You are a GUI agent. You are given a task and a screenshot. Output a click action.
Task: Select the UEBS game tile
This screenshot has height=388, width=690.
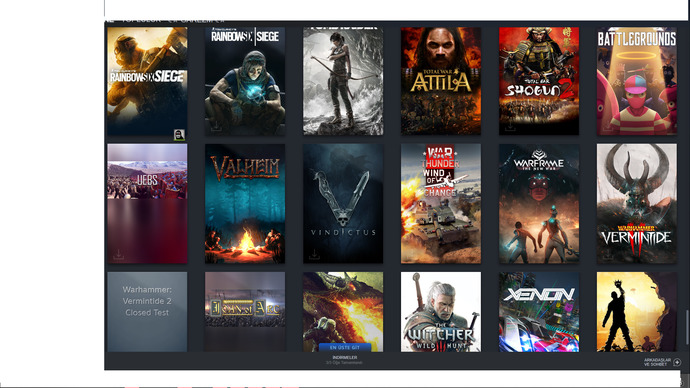pos(147,204)
